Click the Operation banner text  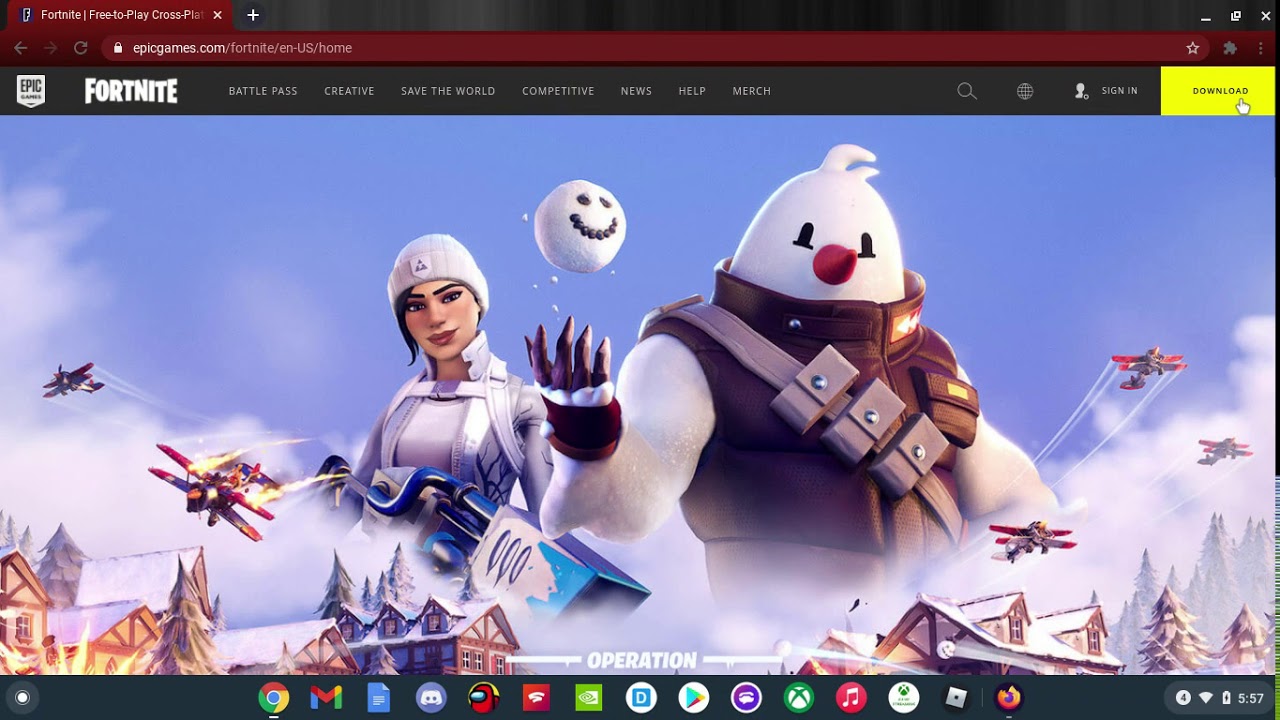pos(642,661)
